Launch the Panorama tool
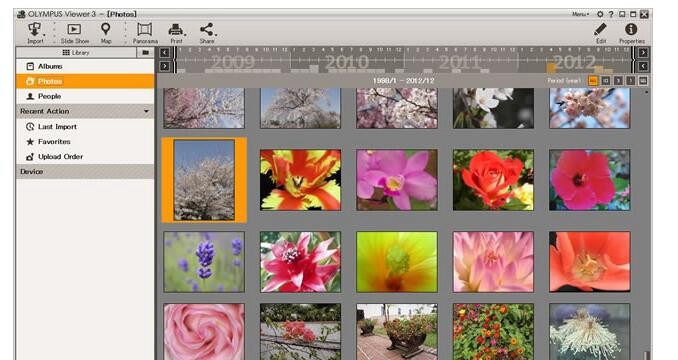This screenshot has width=678, height=360. [x=144, y=32]
